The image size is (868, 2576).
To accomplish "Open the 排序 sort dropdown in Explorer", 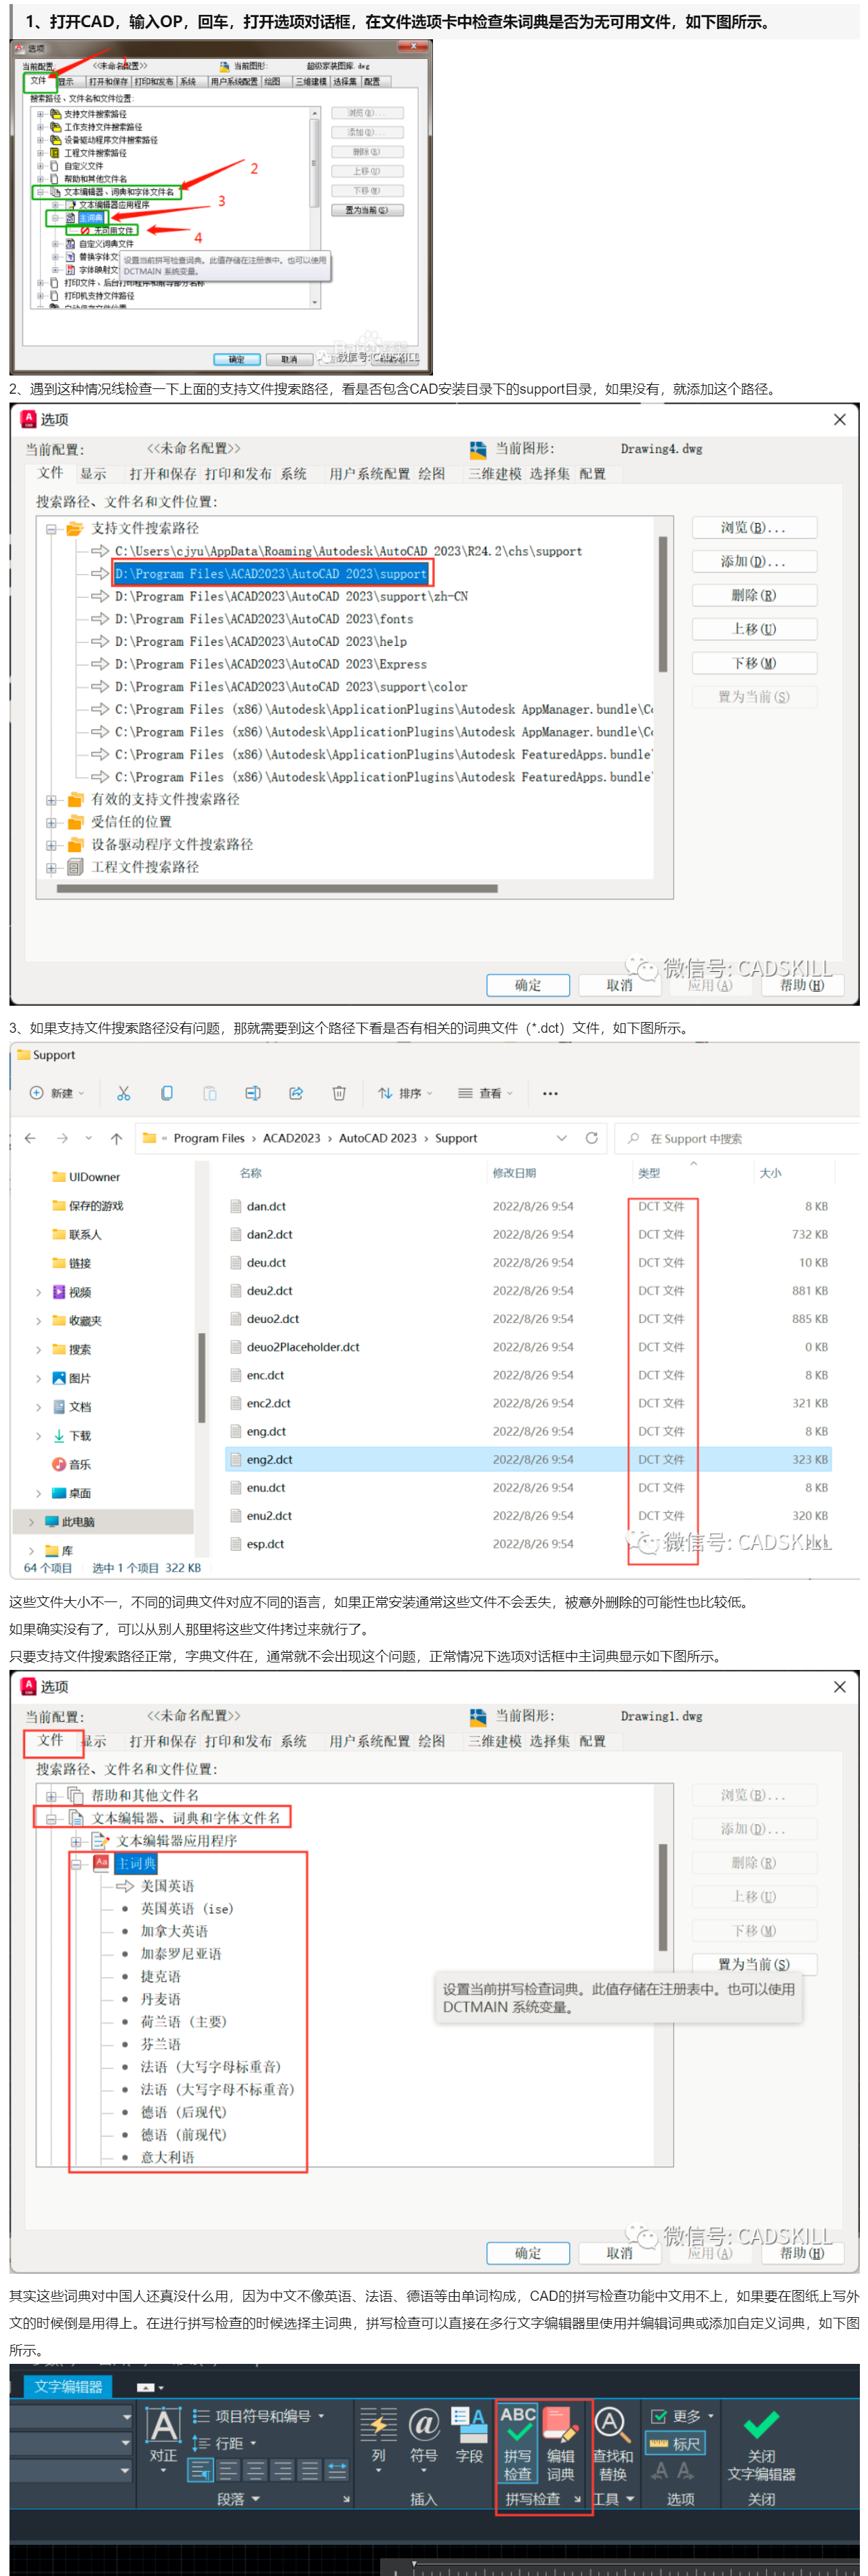I will 405,1093.
